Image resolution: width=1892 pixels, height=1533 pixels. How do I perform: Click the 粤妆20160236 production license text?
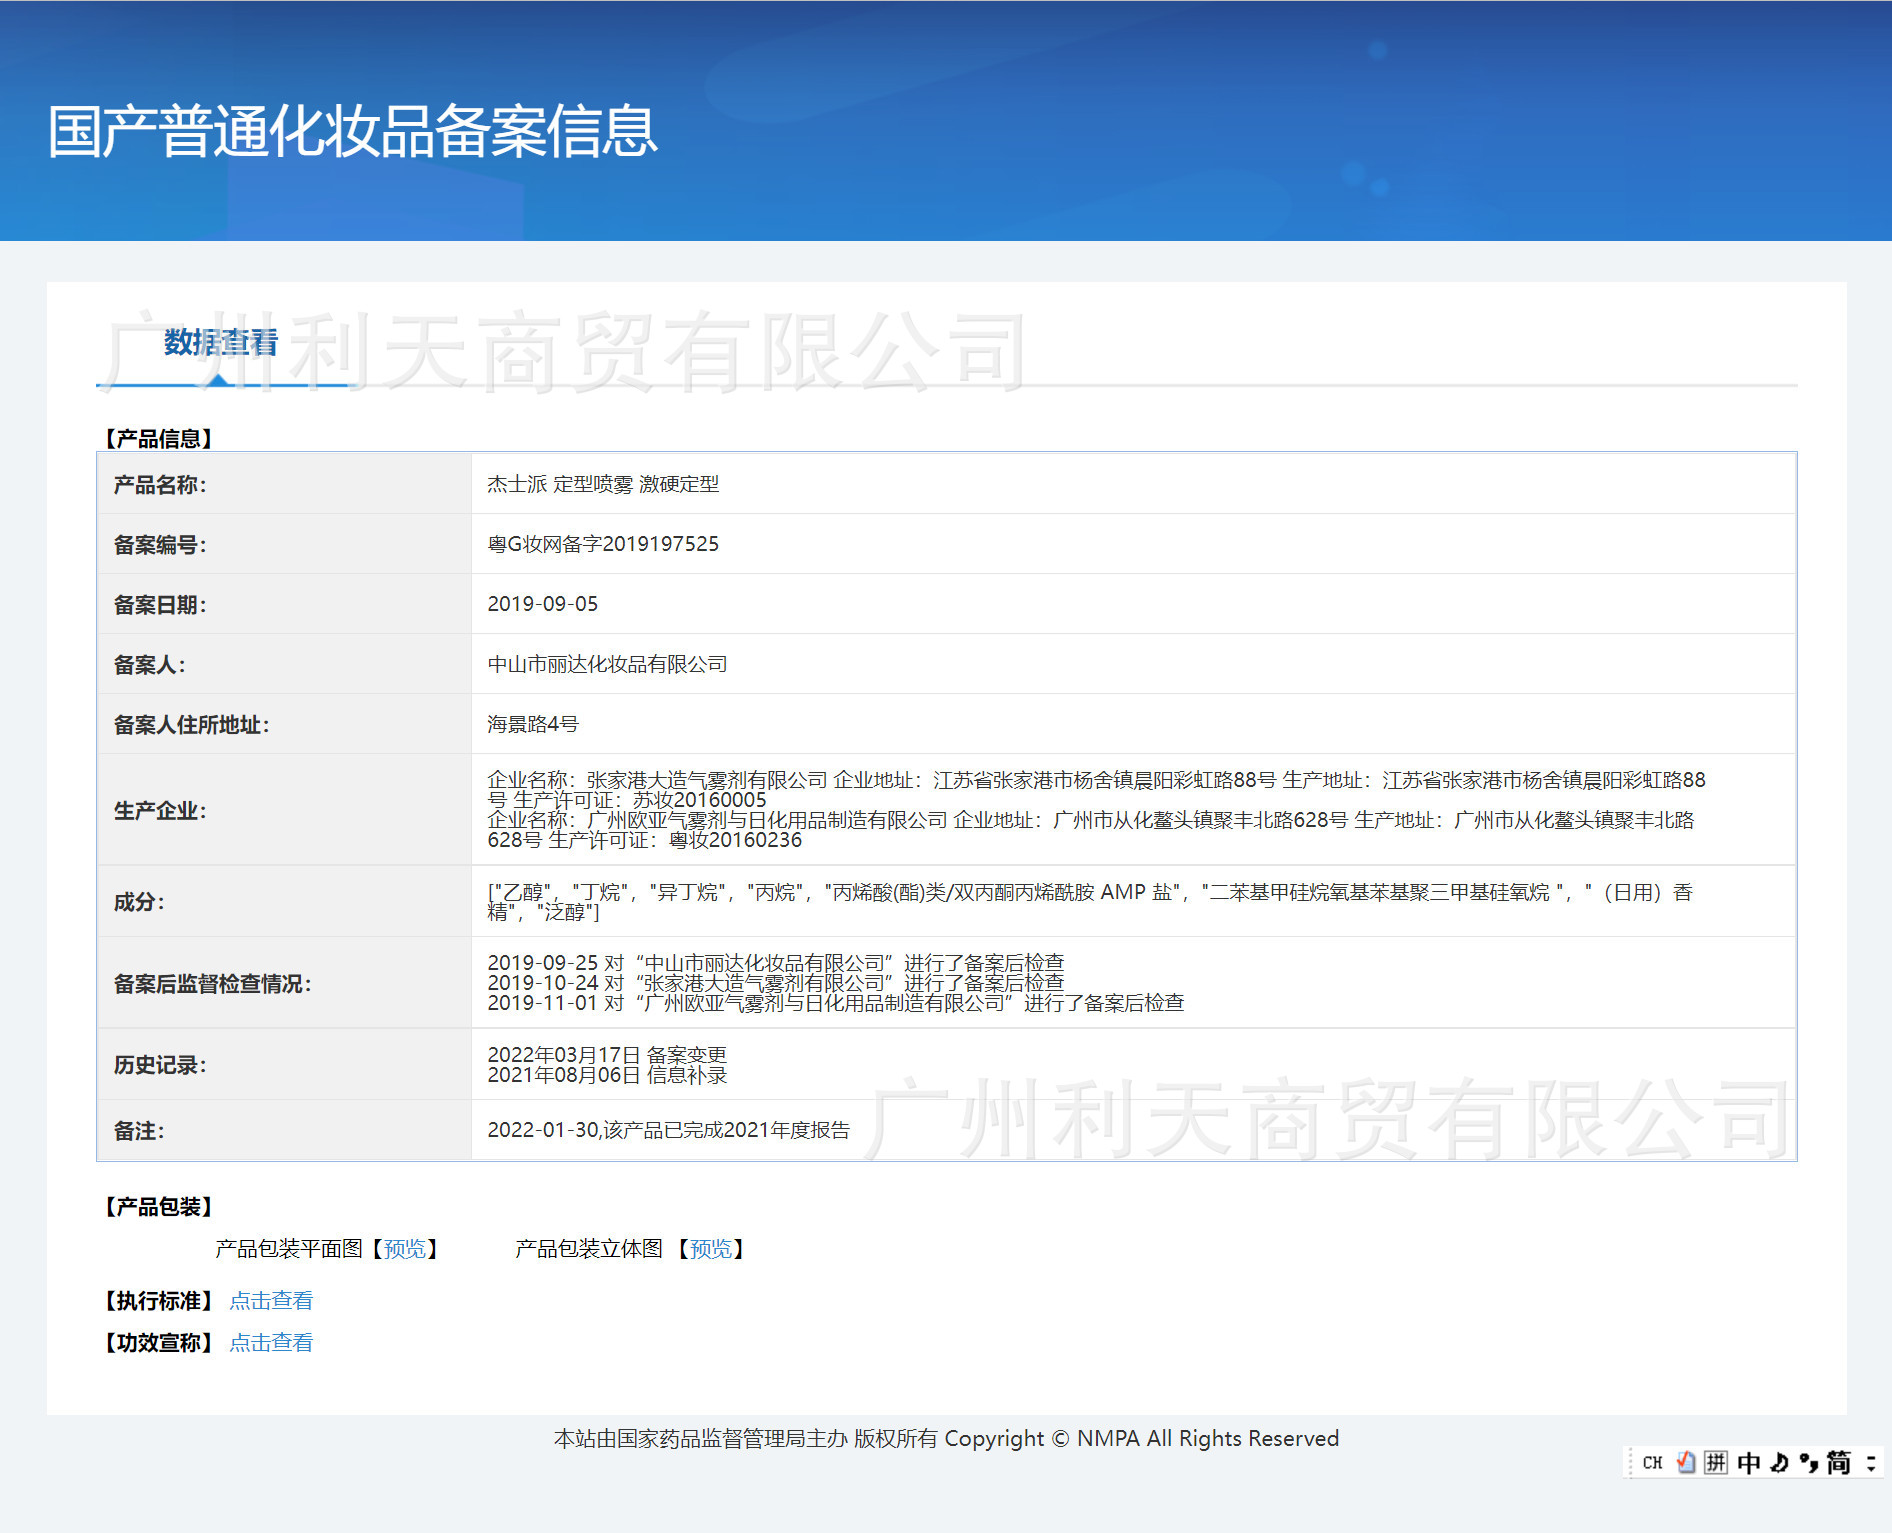click(735, 840)
